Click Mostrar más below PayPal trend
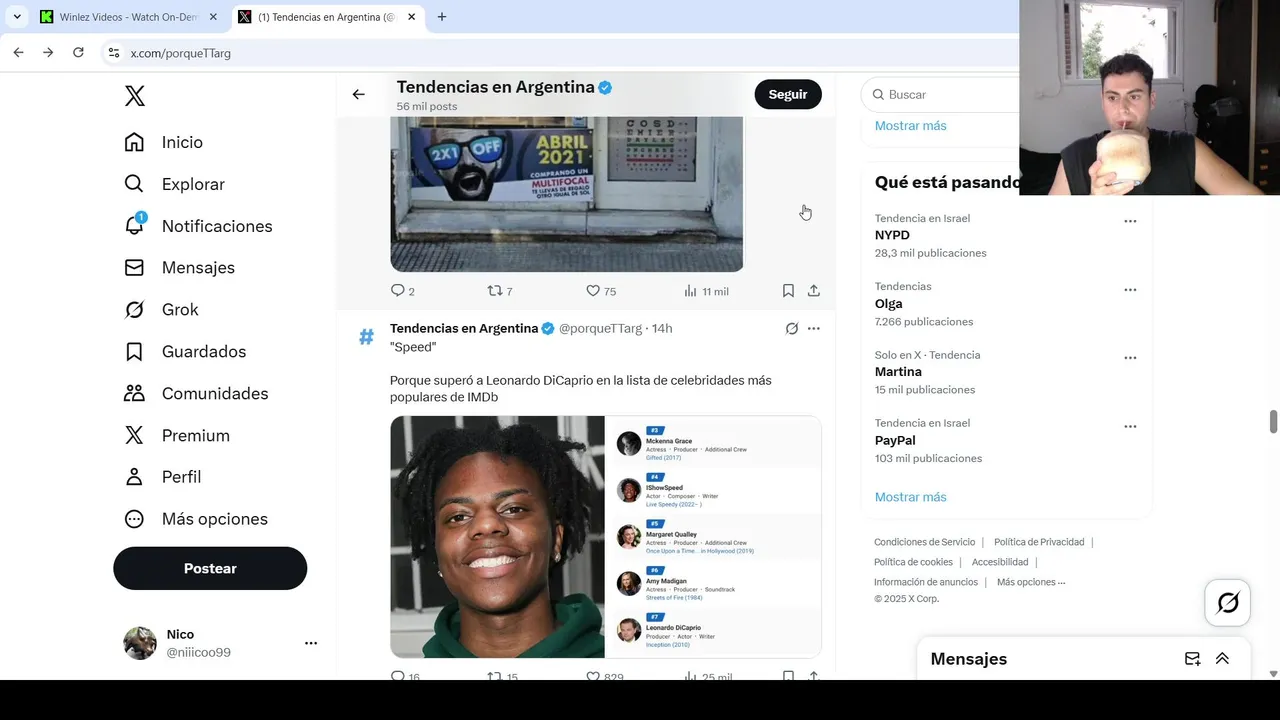This screenshot has height=720, width=1280. [x=910, y=497]
